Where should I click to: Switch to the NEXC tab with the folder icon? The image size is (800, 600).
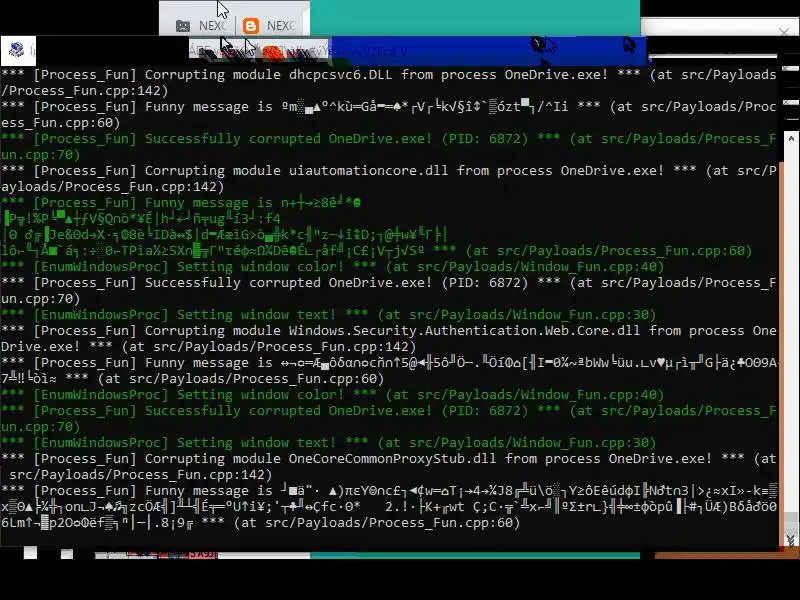[x=200, y=26]
